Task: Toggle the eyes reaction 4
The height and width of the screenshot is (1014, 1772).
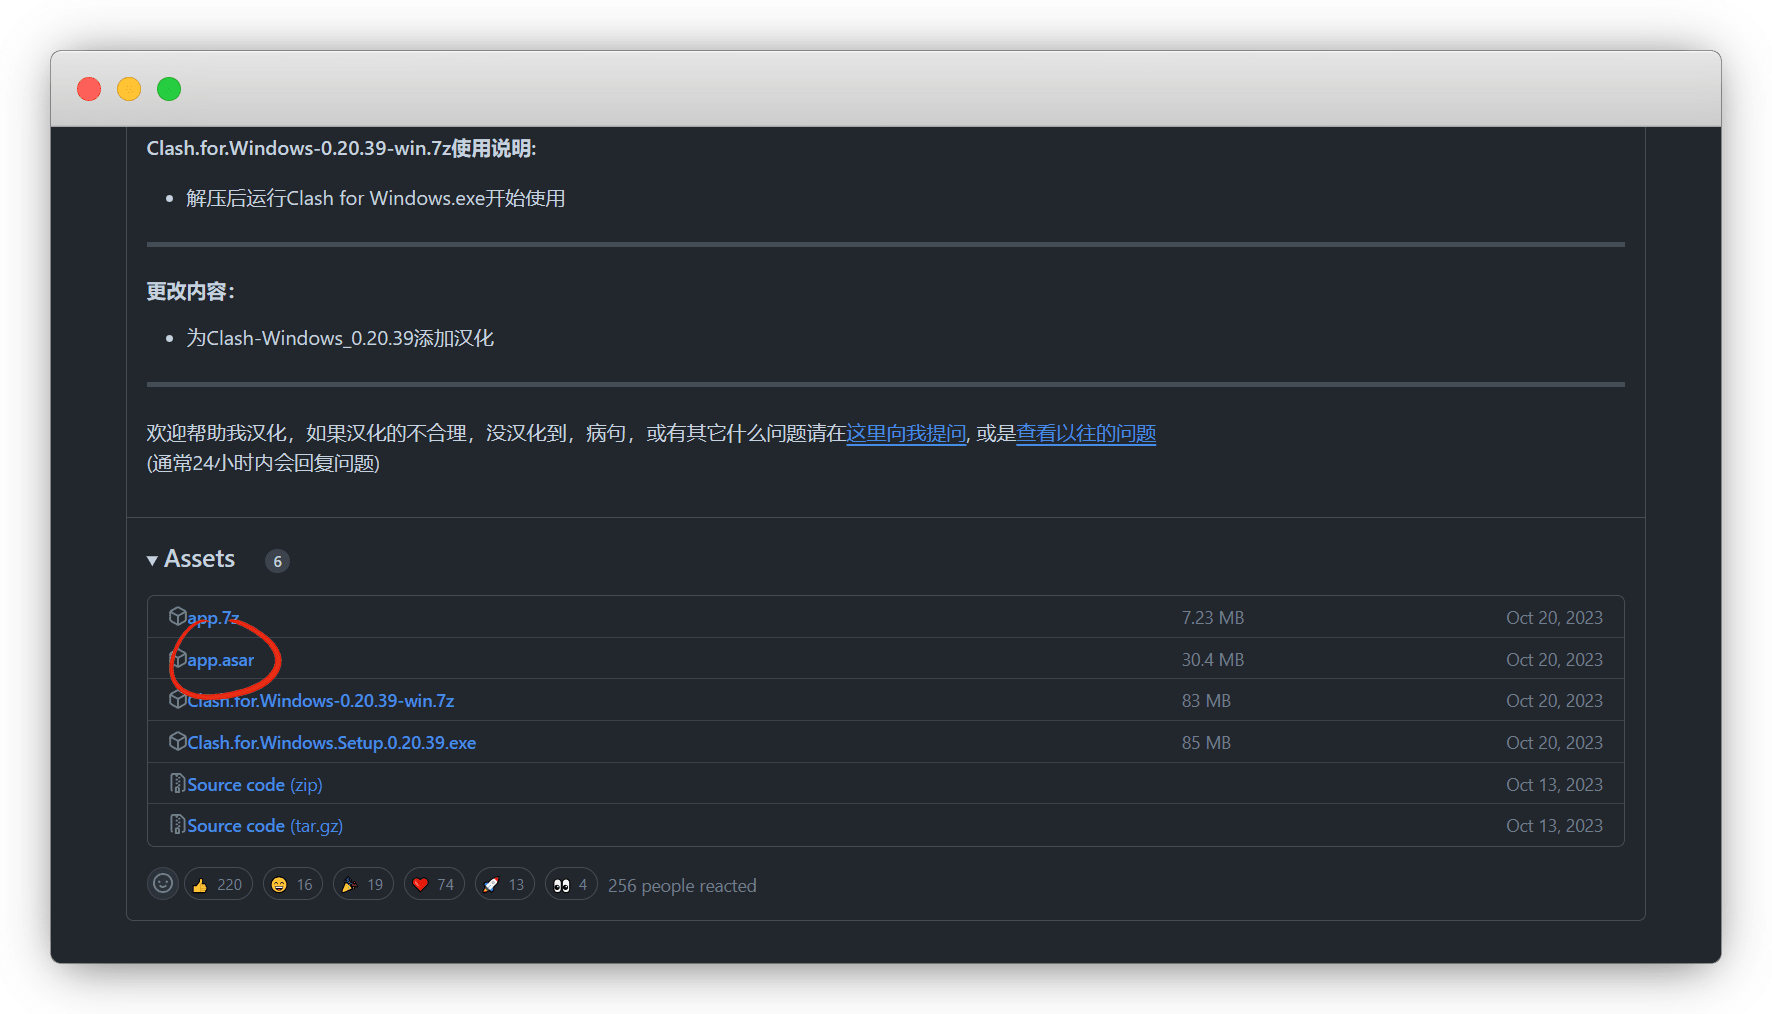Action: pyautogui.click(x=571, y=885)
